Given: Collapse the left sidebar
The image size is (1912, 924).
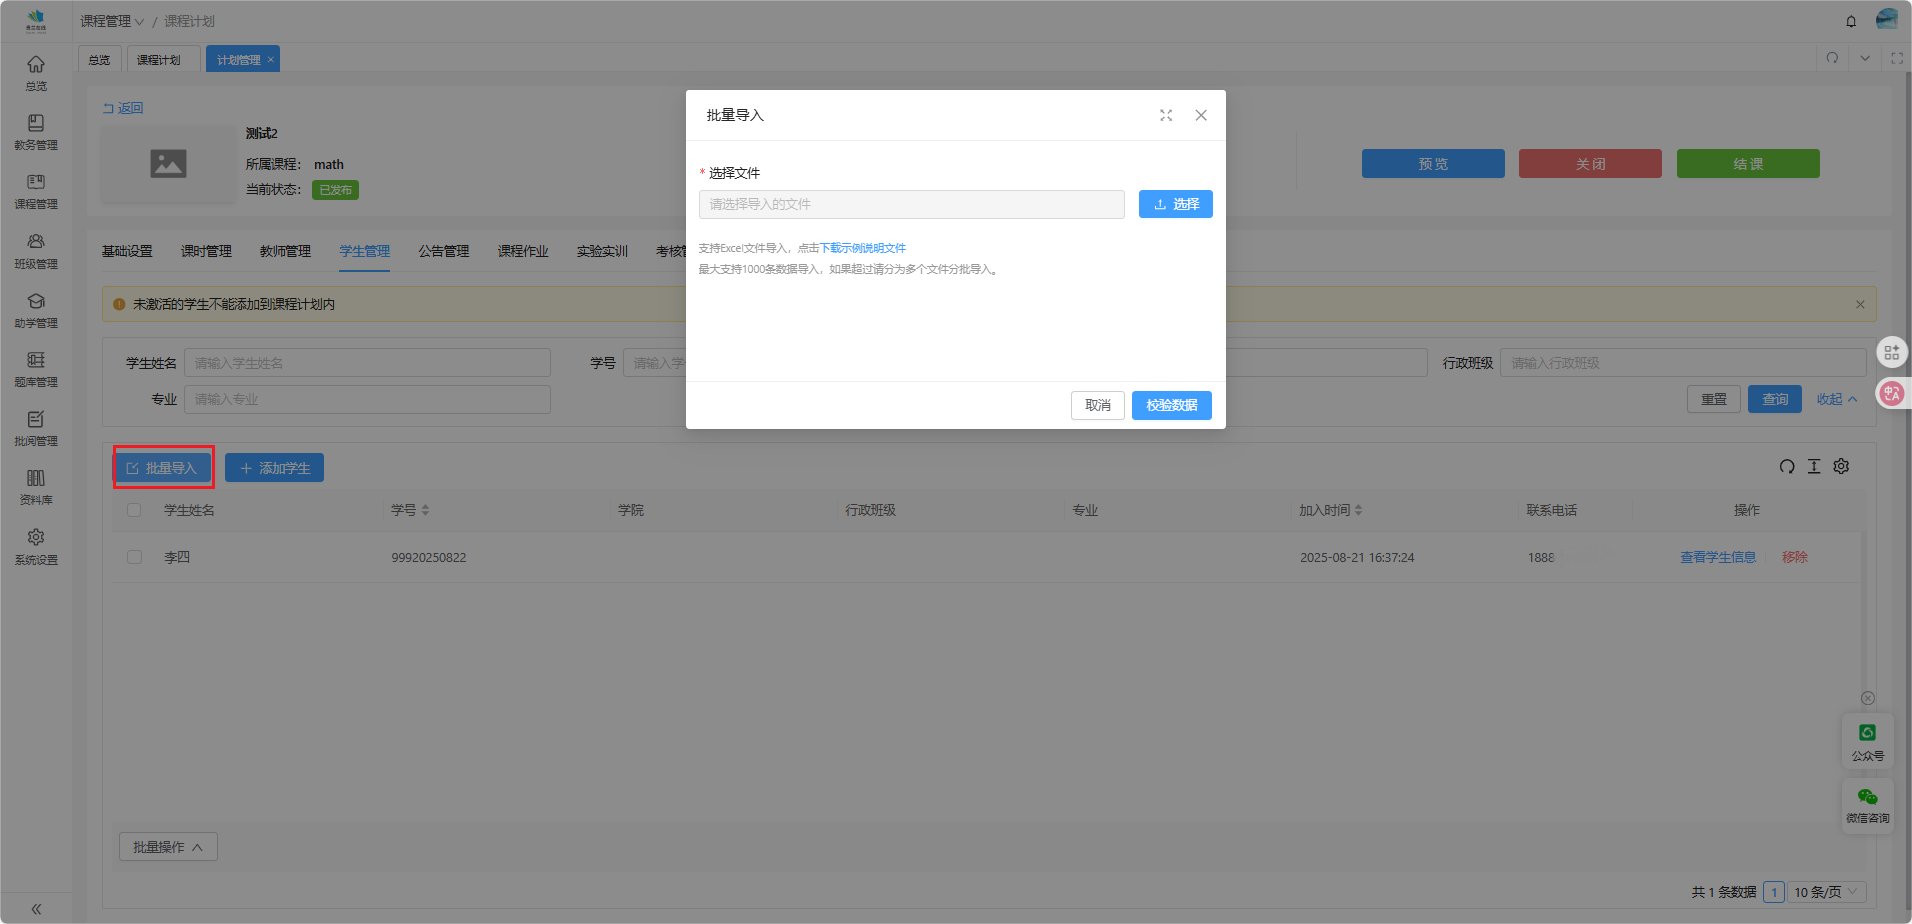Looking at the screenshot, I should coord(36,909).
